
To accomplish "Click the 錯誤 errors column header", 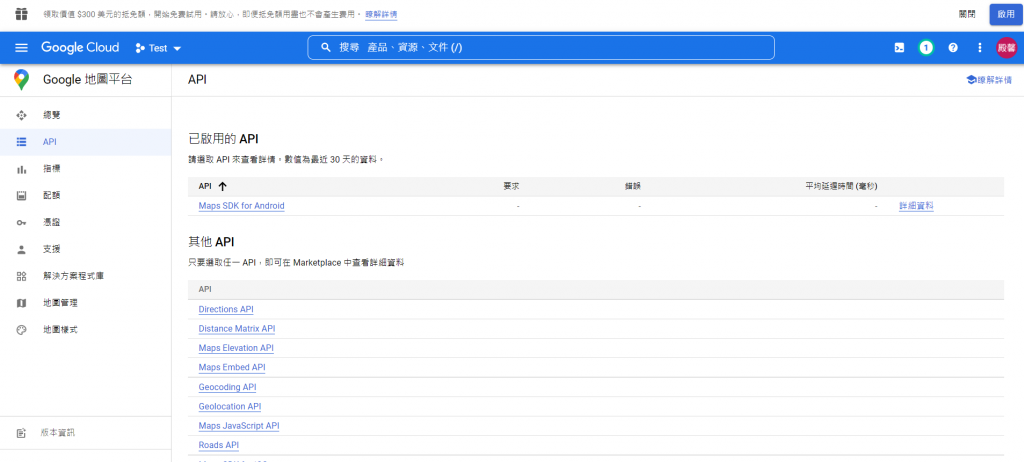I will point(632,186).
